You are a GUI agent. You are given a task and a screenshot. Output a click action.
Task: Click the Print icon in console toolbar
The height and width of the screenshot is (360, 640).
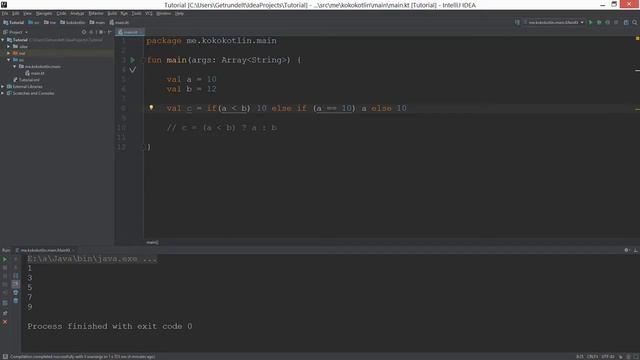point(16,292)
